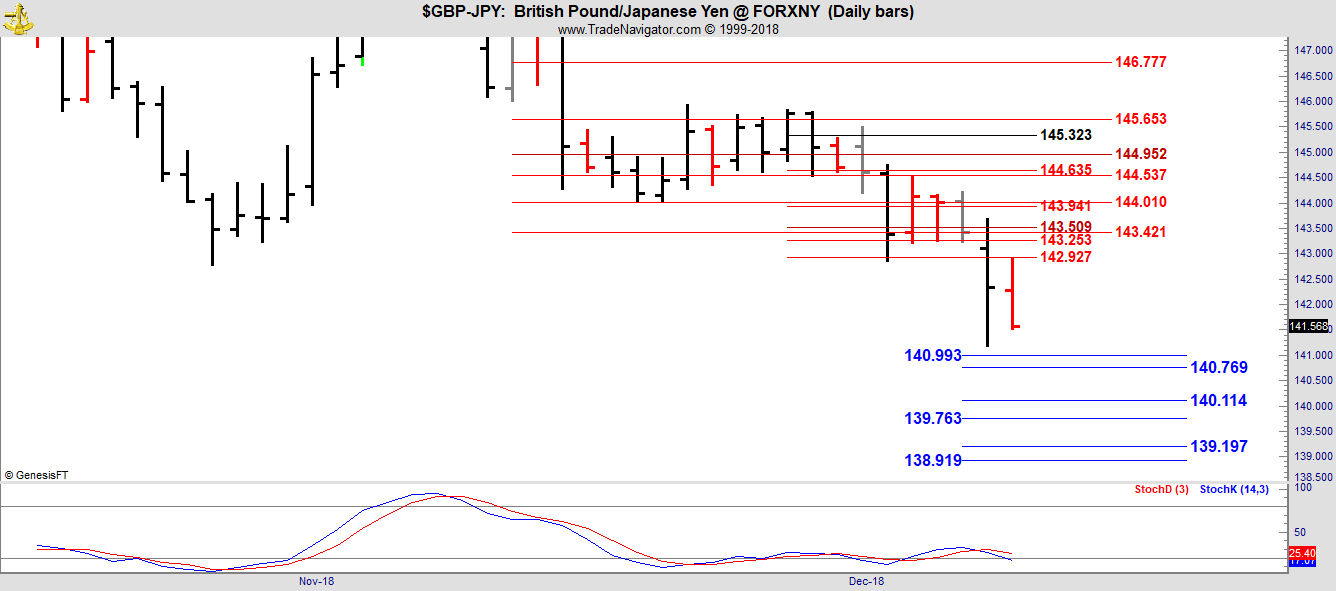
Task: Click the Dec-18 date axis label
Action: tap(866, 580)
